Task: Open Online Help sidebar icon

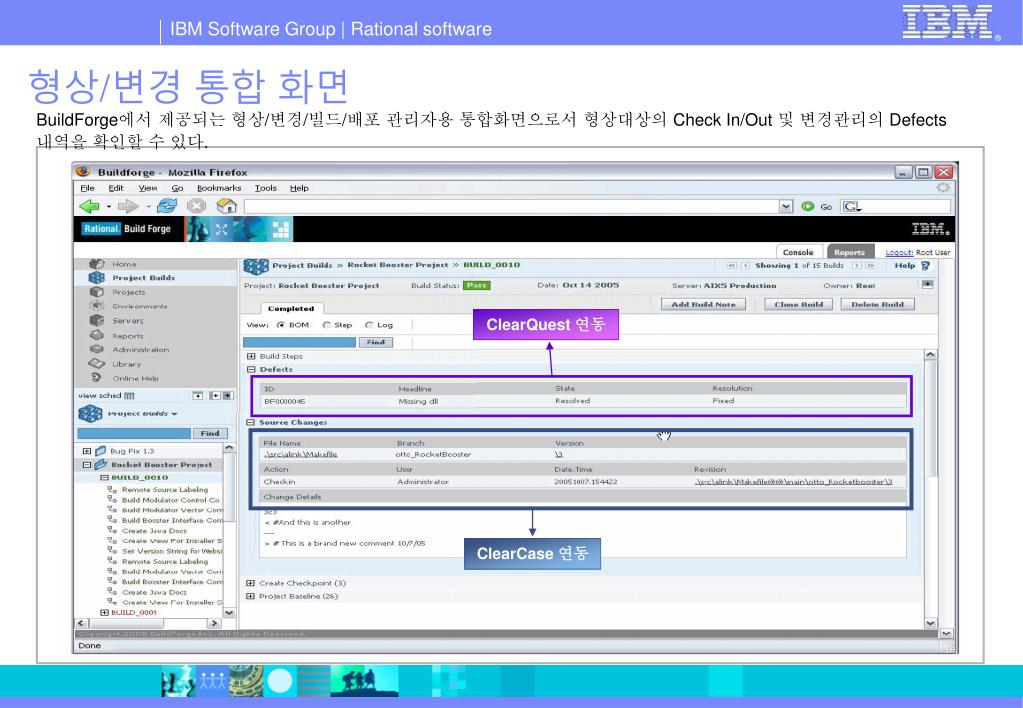Action: click(x=97, y=378)
